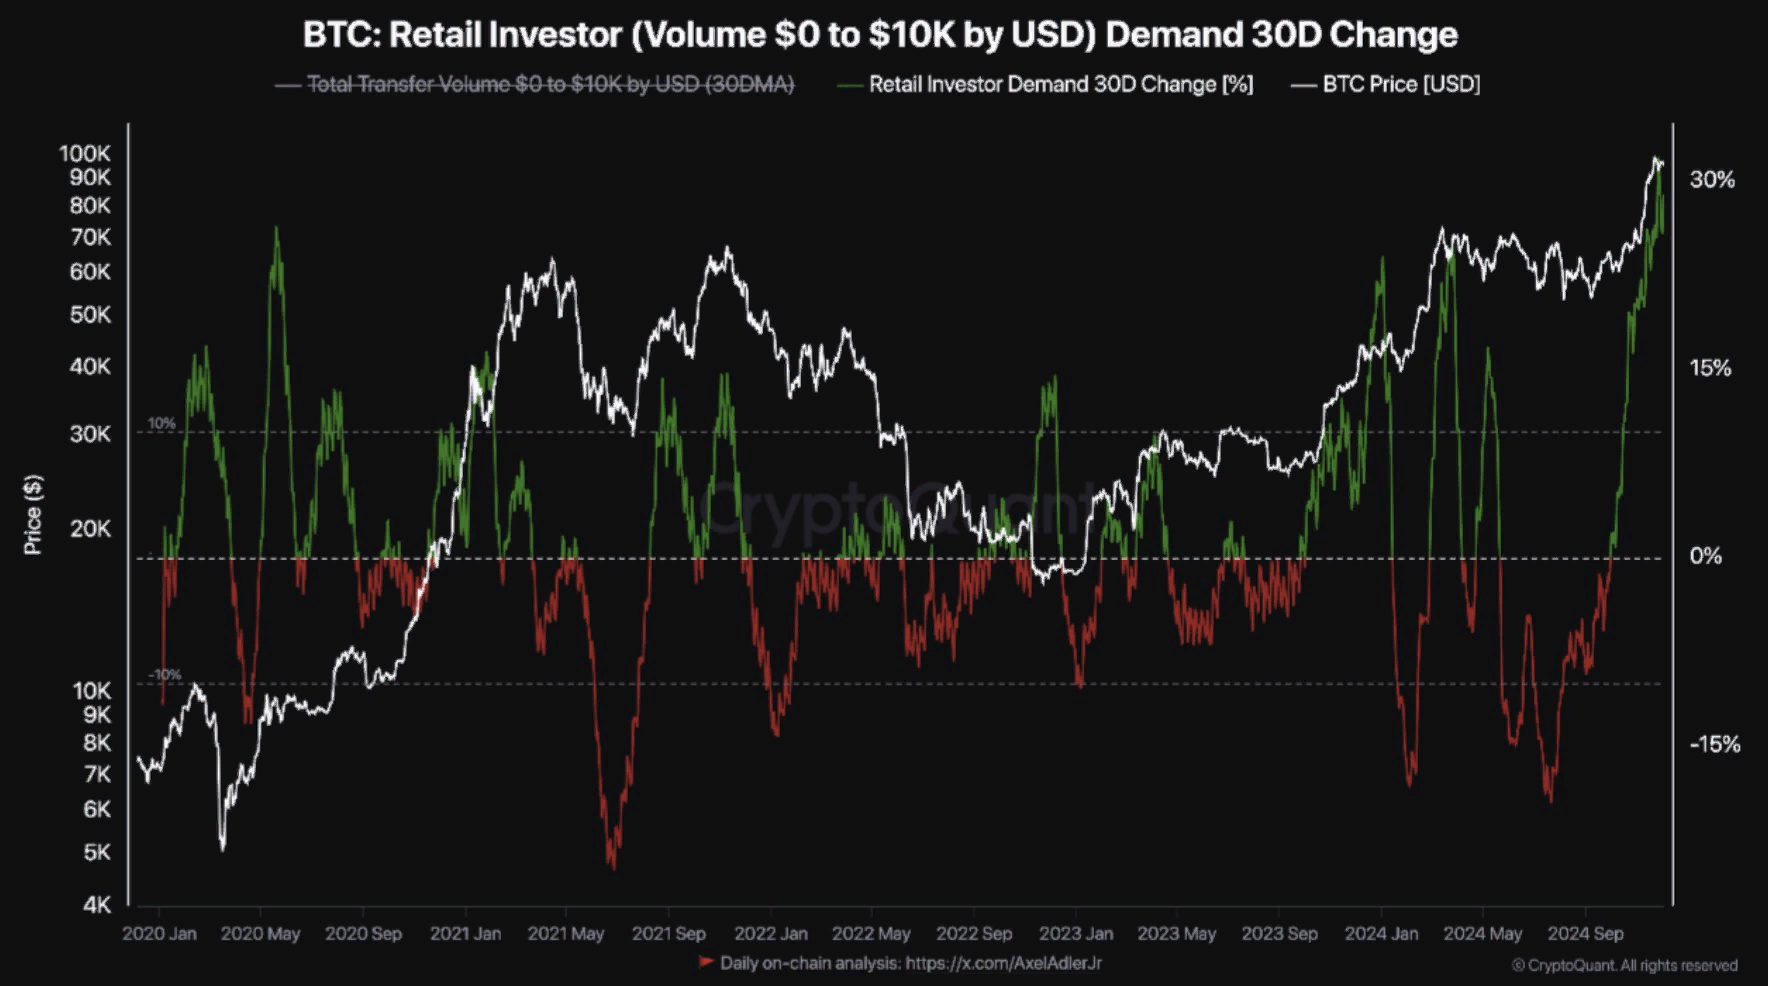Click the 5K price axis label
This screenshot has width=1768, height=986.
97,852
